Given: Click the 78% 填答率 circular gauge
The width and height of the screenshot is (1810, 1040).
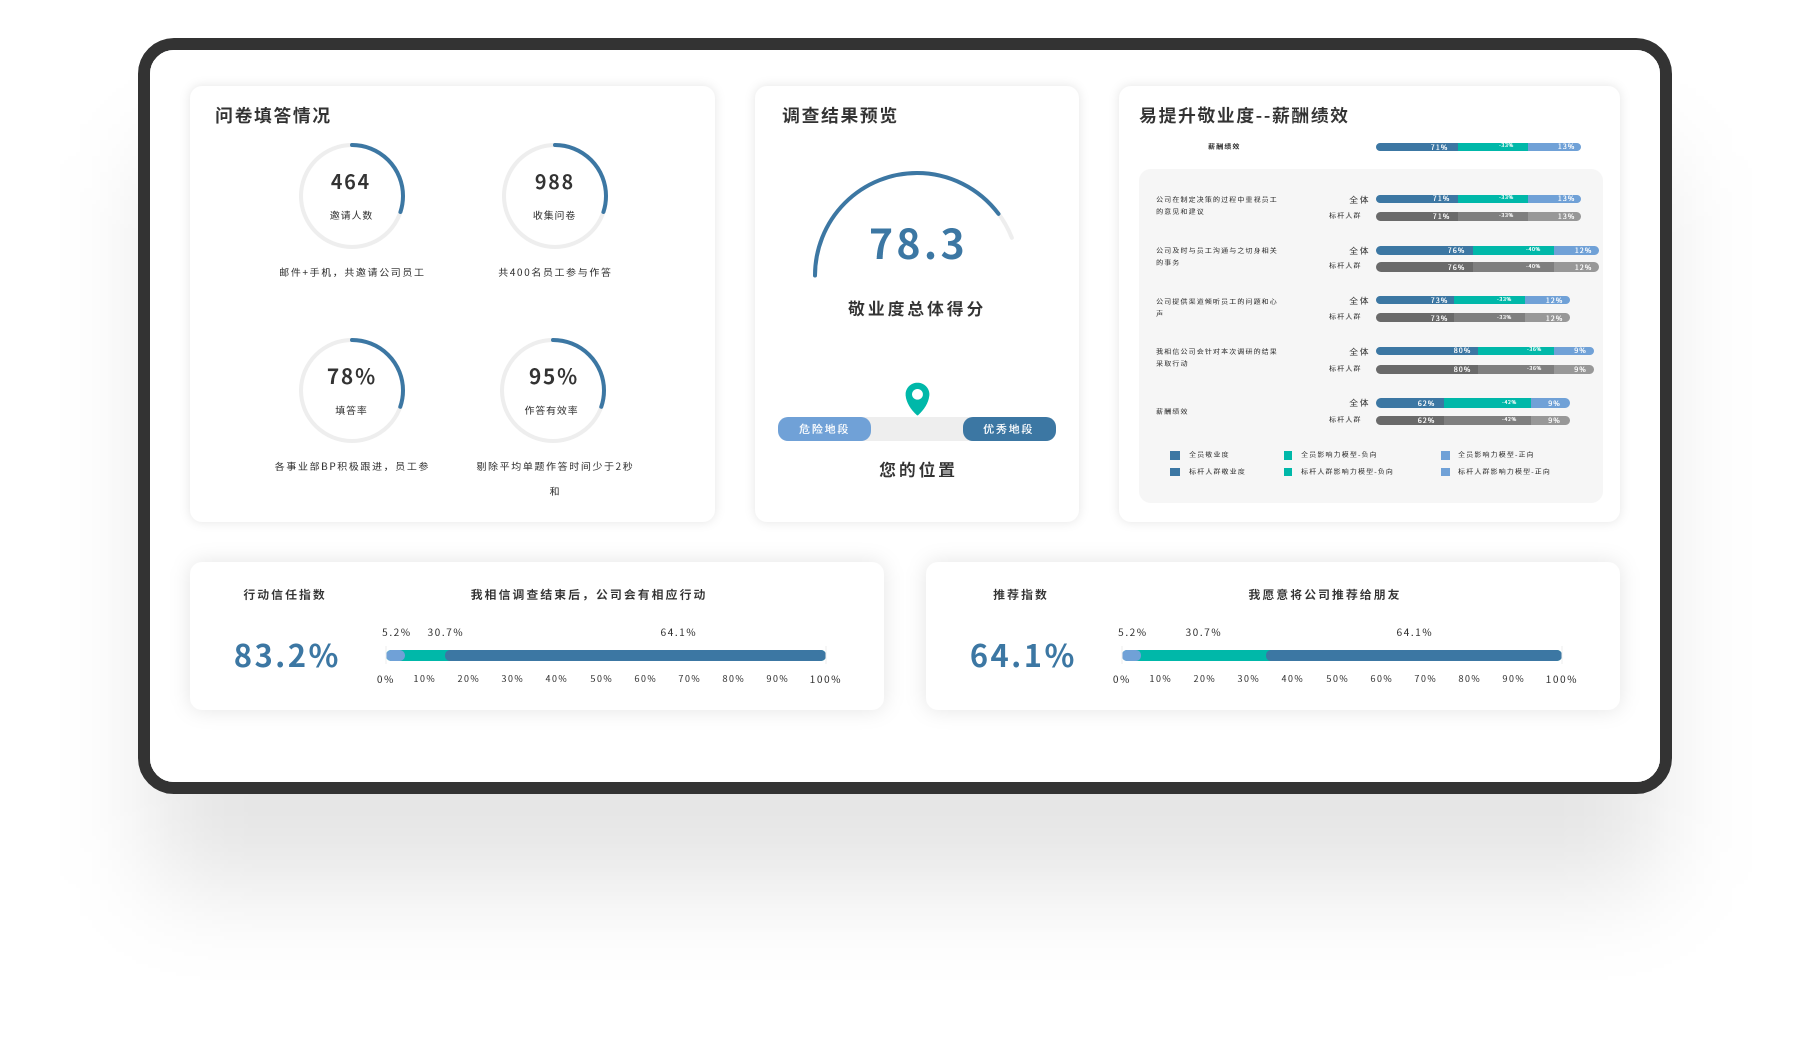Looking at the screenshot, I should (352, 390).
